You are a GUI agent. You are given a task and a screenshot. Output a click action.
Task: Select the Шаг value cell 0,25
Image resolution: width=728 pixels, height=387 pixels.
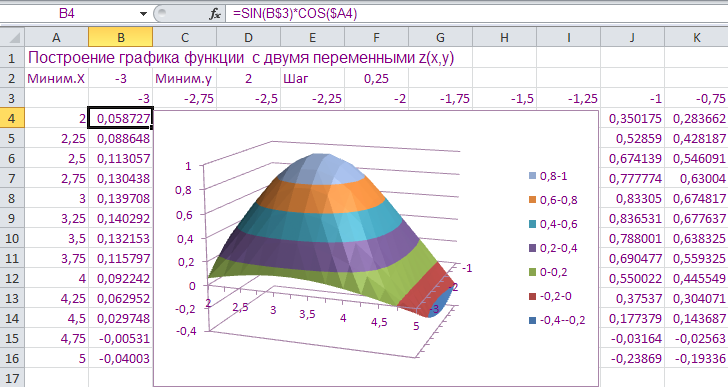tap(377, 78)
